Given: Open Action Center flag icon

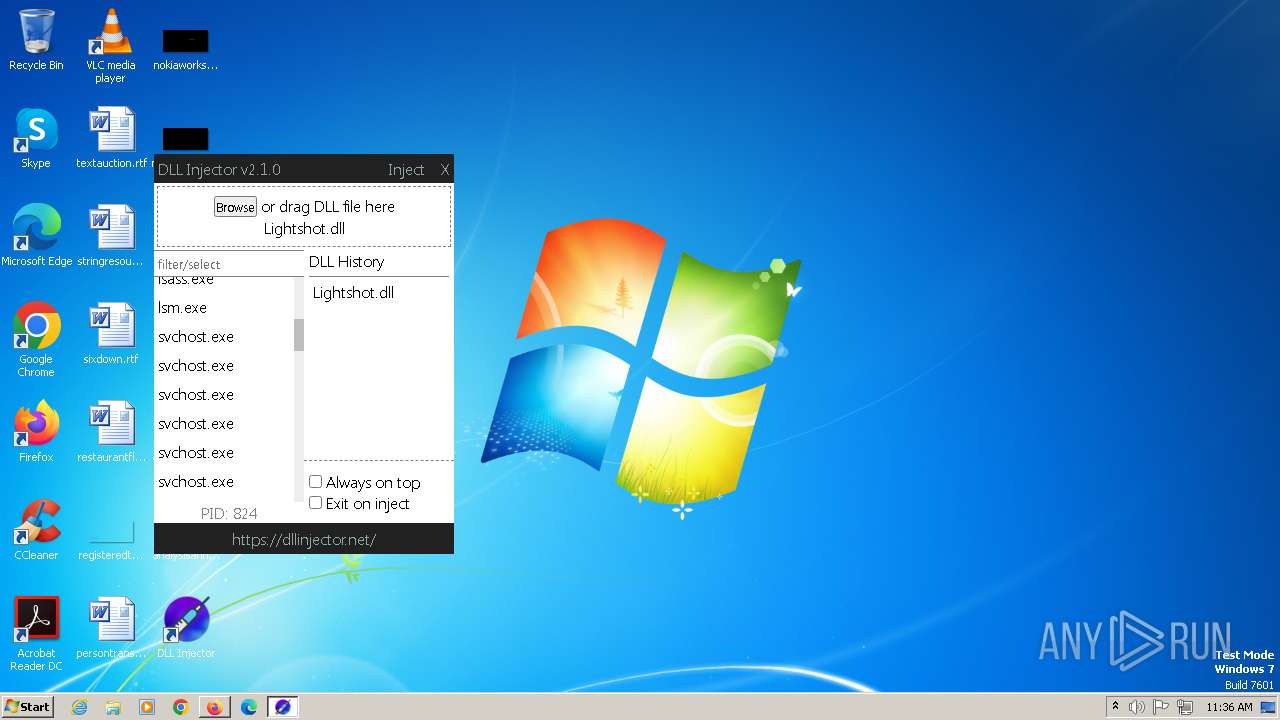Looking at the screenshot, I should pyautogui.click(x=1161, y=707).
